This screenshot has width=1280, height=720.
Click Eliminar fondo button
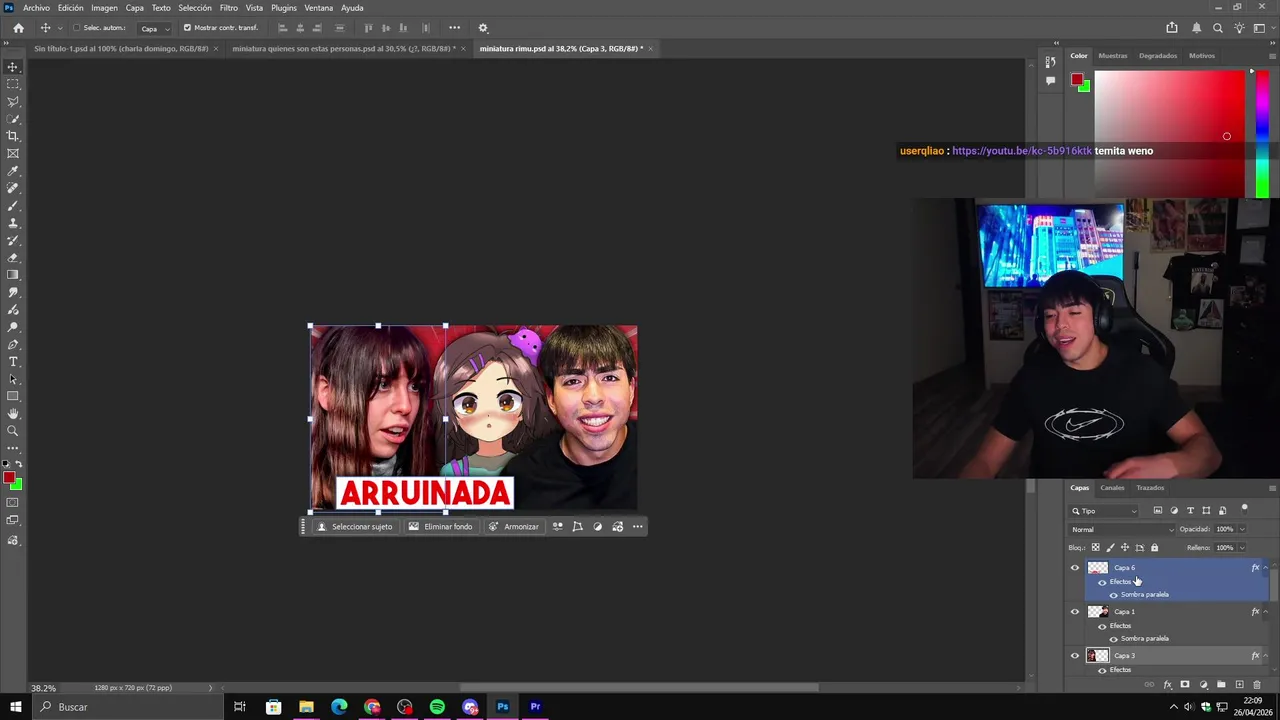tap(440, 527)
